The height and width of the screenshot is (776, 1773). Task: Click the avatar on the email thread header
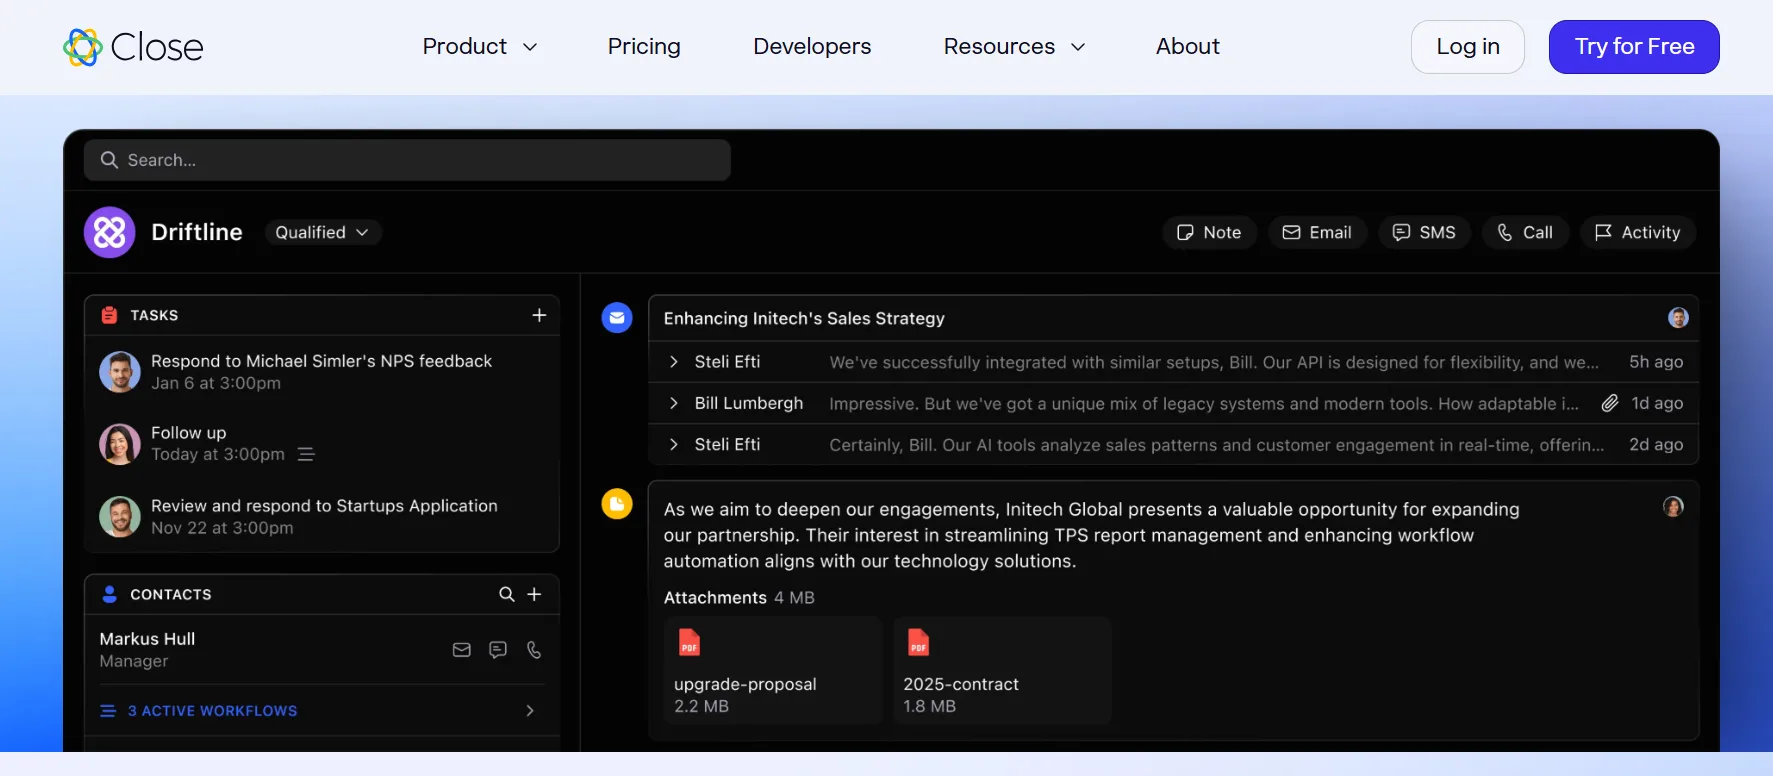coord(1678,318)
